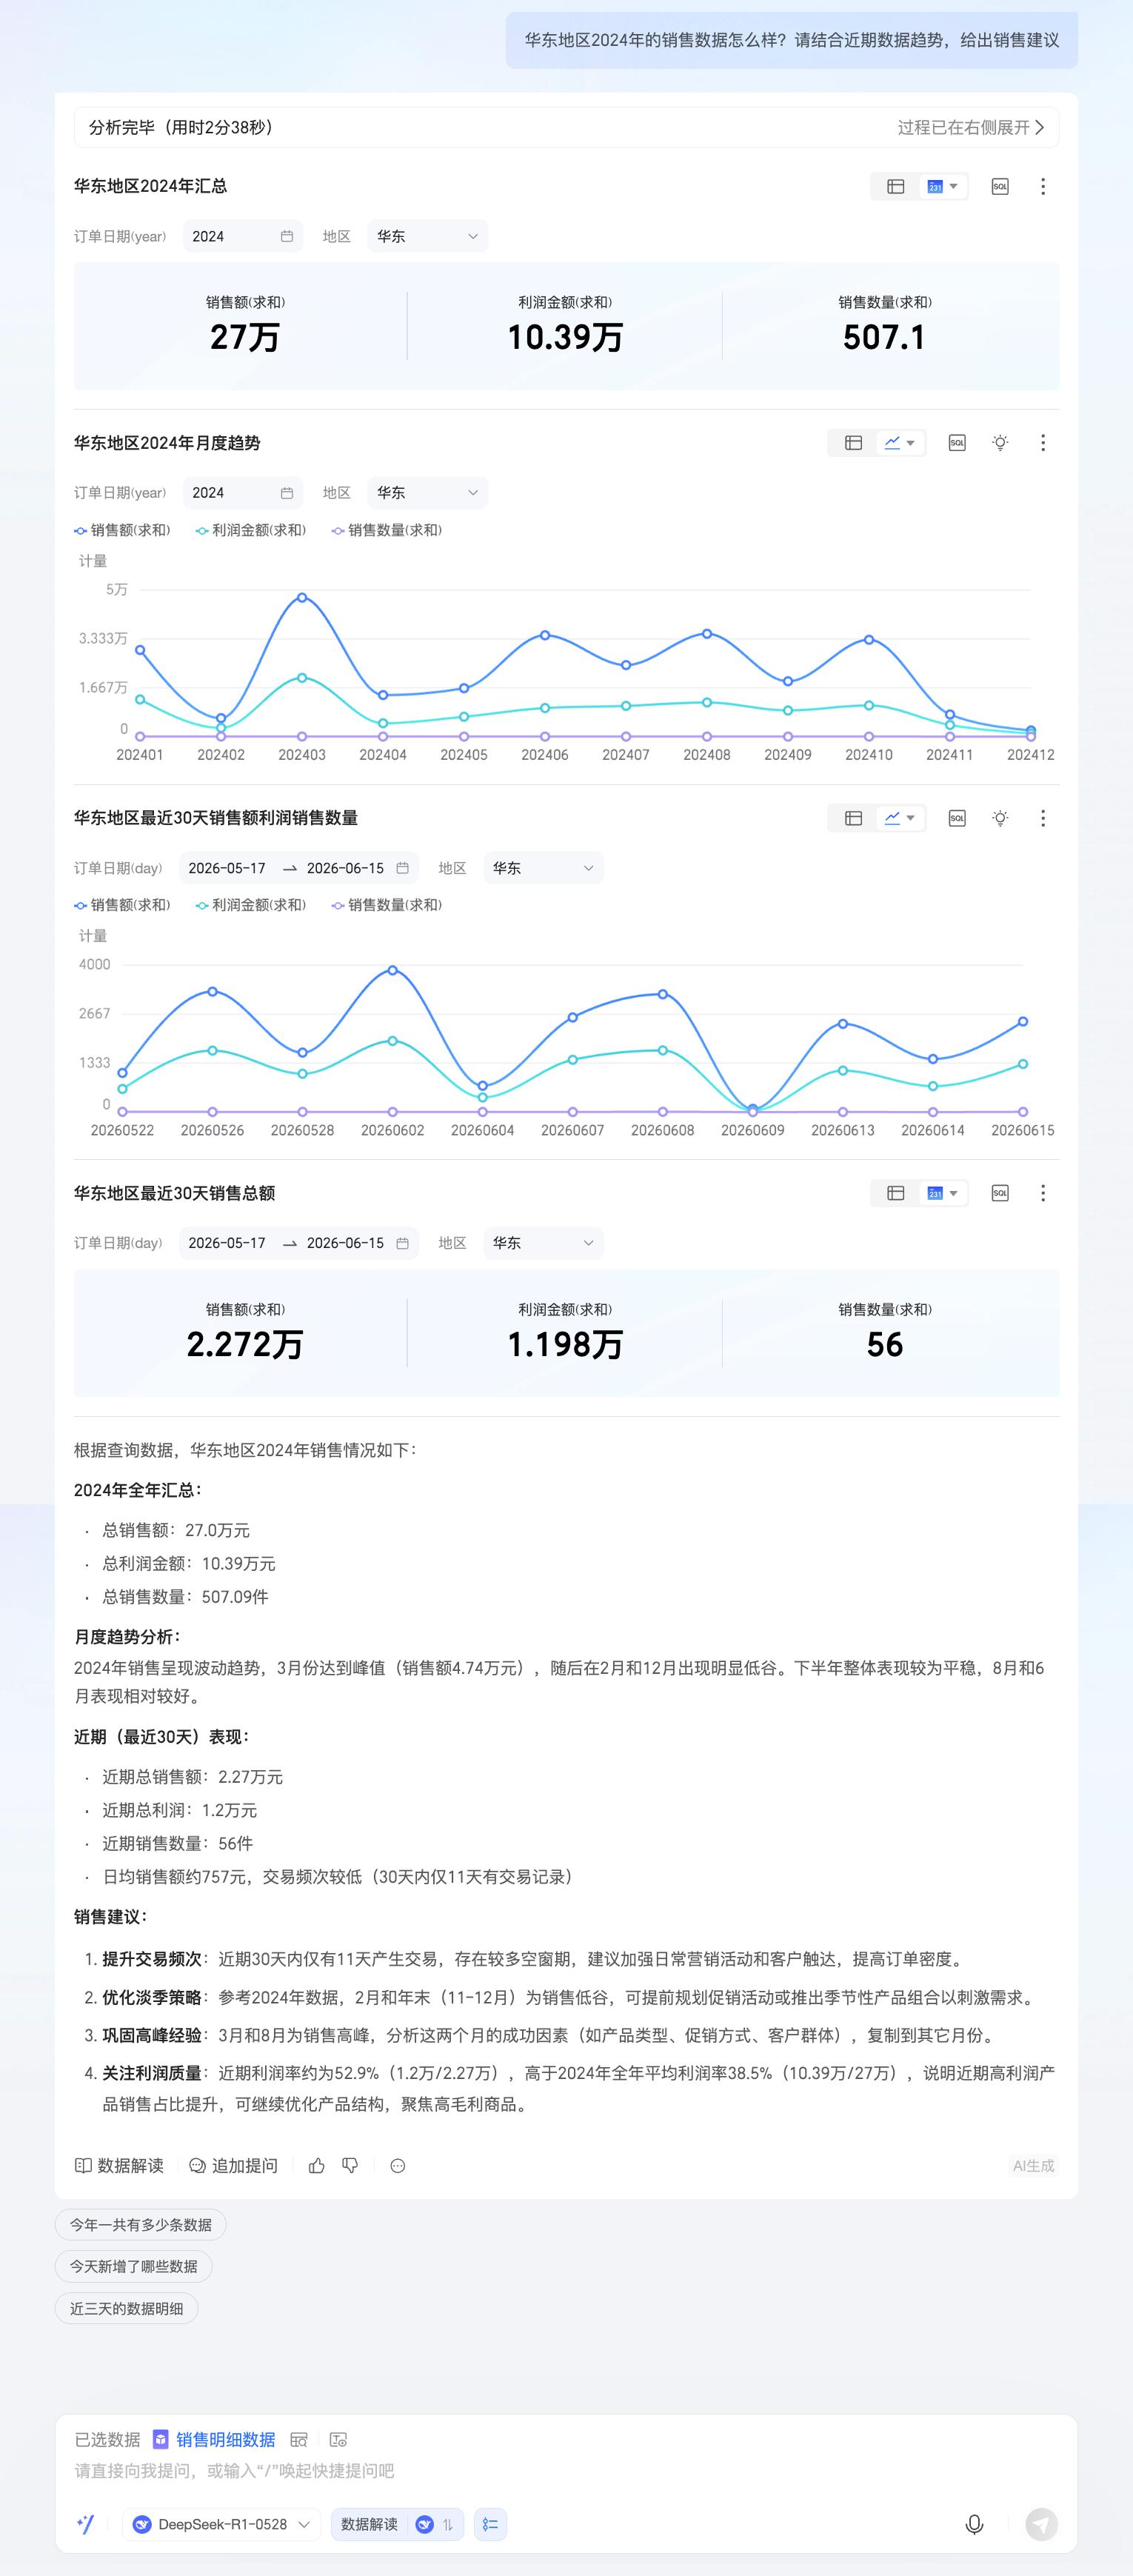Select suggested question 近三天的数据明细

[127, 2308]
